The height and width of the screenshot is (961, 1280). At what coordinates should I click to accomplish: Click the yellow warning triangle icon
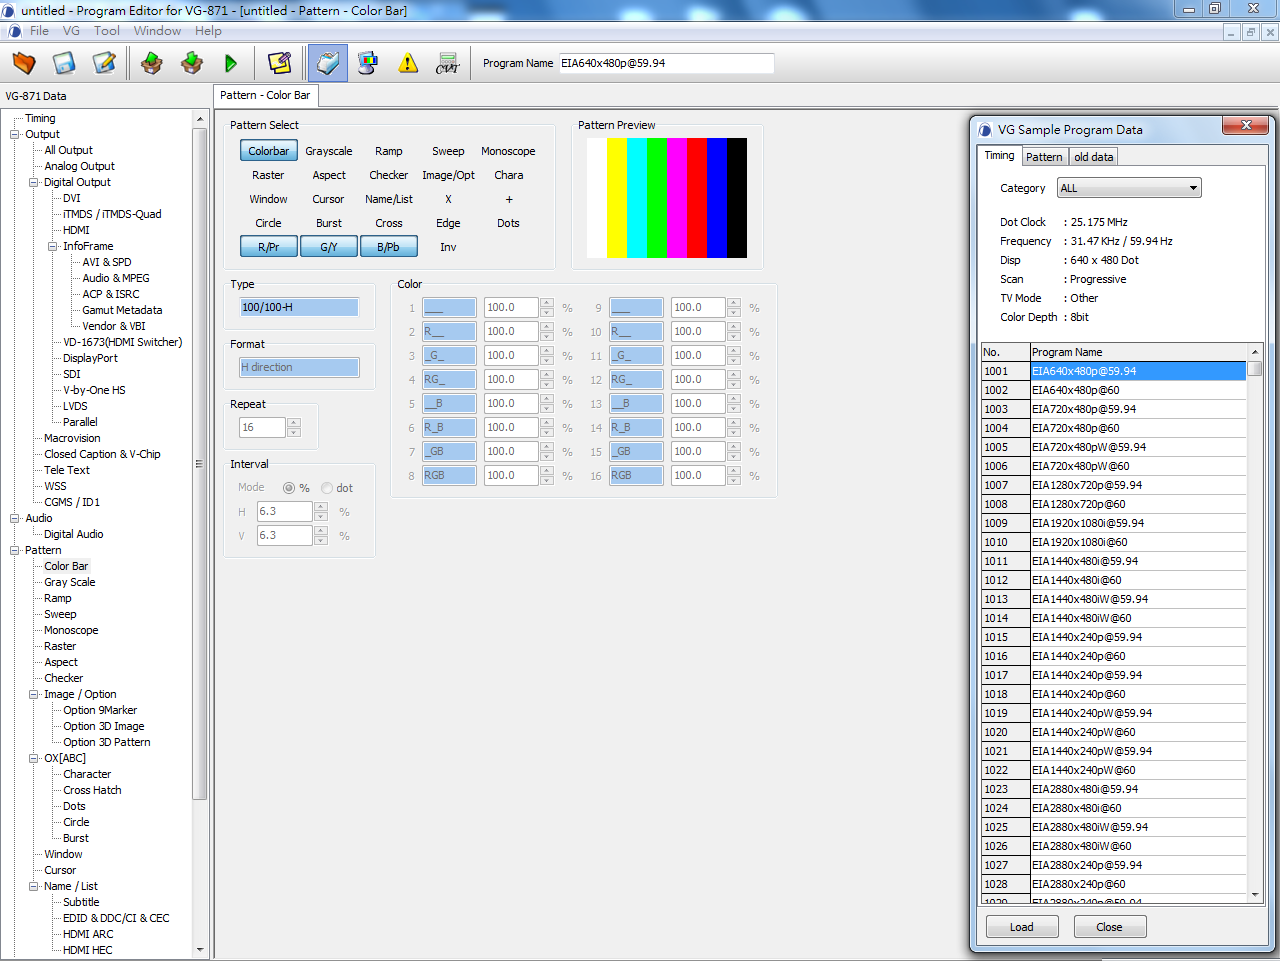[x=408, y=63]
